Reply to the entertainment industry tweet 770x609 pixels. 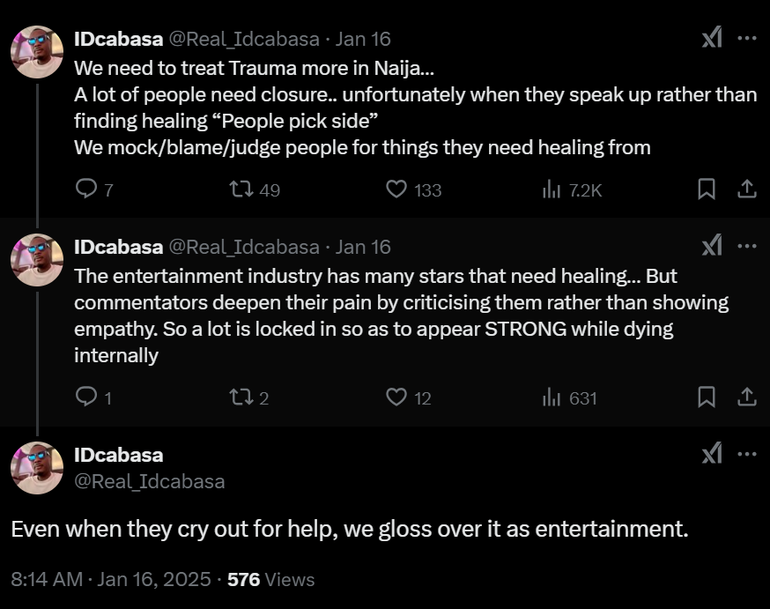coord(87,397)
